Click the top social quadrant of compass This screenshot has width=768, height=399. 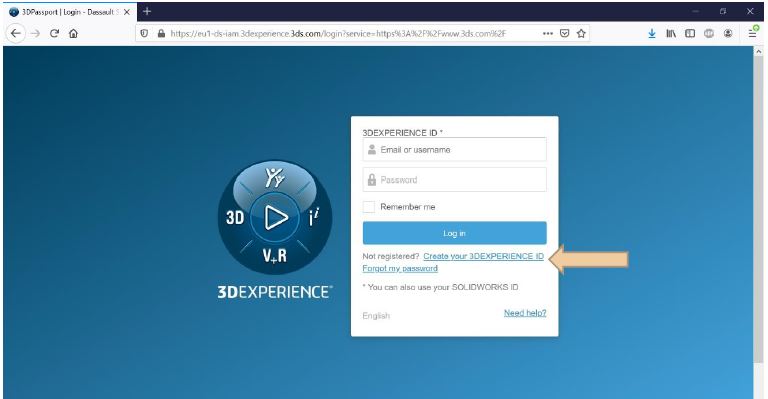(x=274, y=177)
